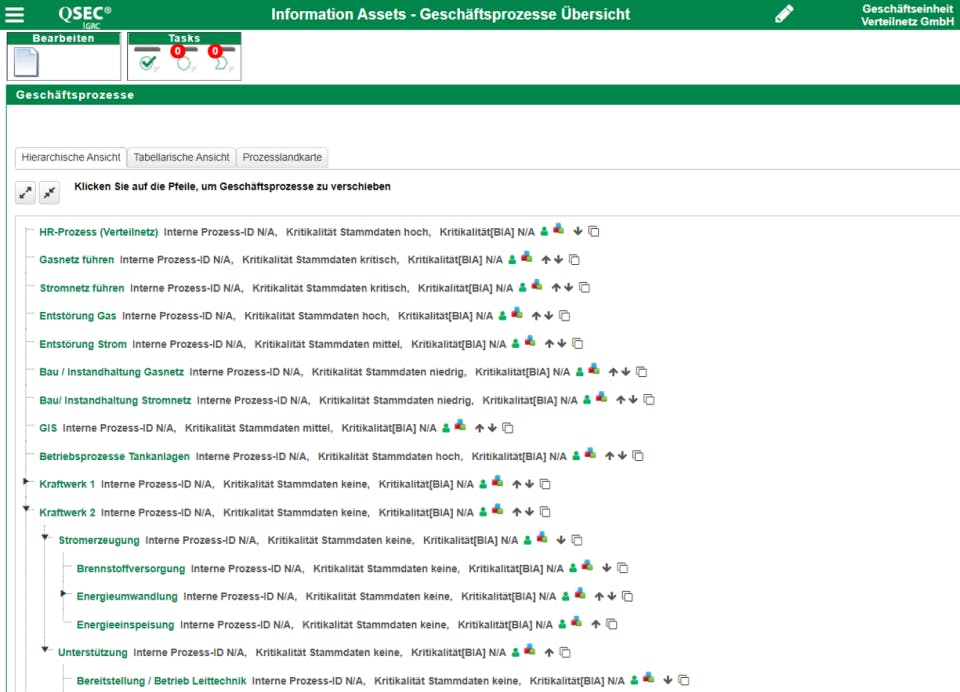
Task: Open Bereitstellung / Betrieb Leittechnik link
Action: tap(162, 680)
